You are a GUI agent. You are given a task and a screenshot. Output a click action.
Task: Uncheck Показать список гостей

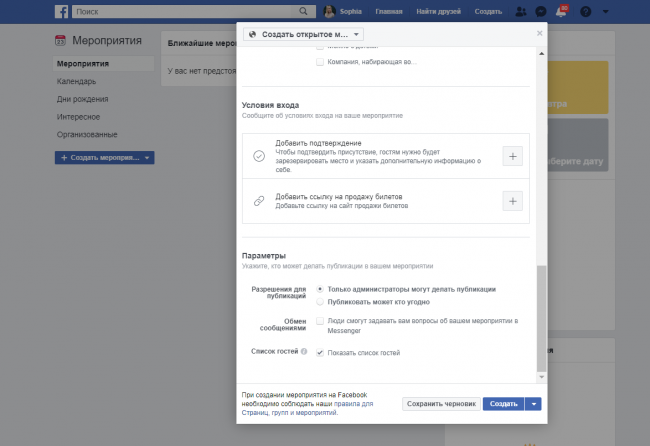[x=320, y=353]
